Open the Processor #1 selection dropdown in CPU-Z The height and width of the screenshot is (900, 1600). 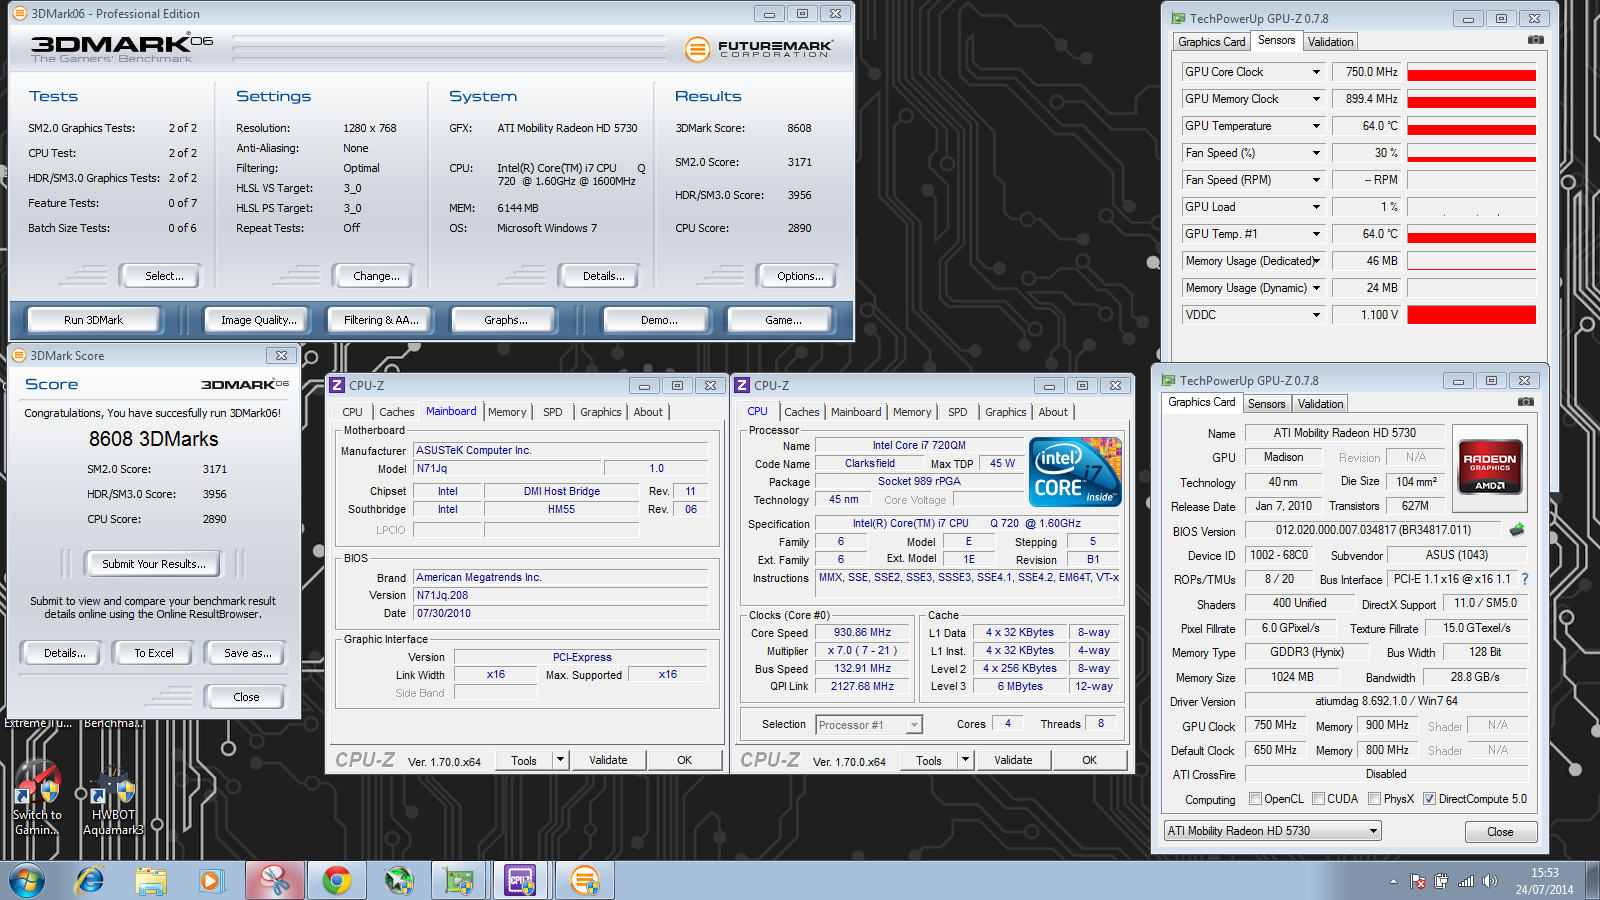(869, 725)
